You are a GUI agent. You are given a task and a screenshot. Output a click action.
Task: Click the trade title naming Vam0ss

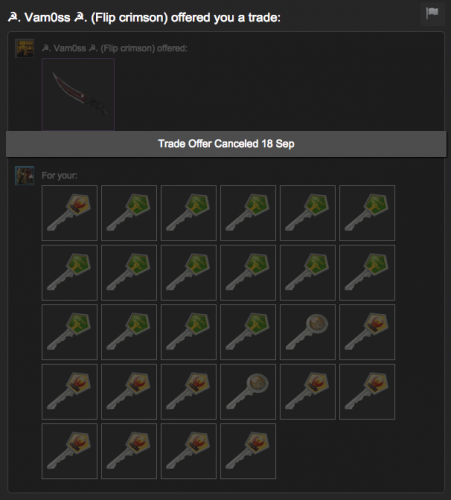[144, 17]
